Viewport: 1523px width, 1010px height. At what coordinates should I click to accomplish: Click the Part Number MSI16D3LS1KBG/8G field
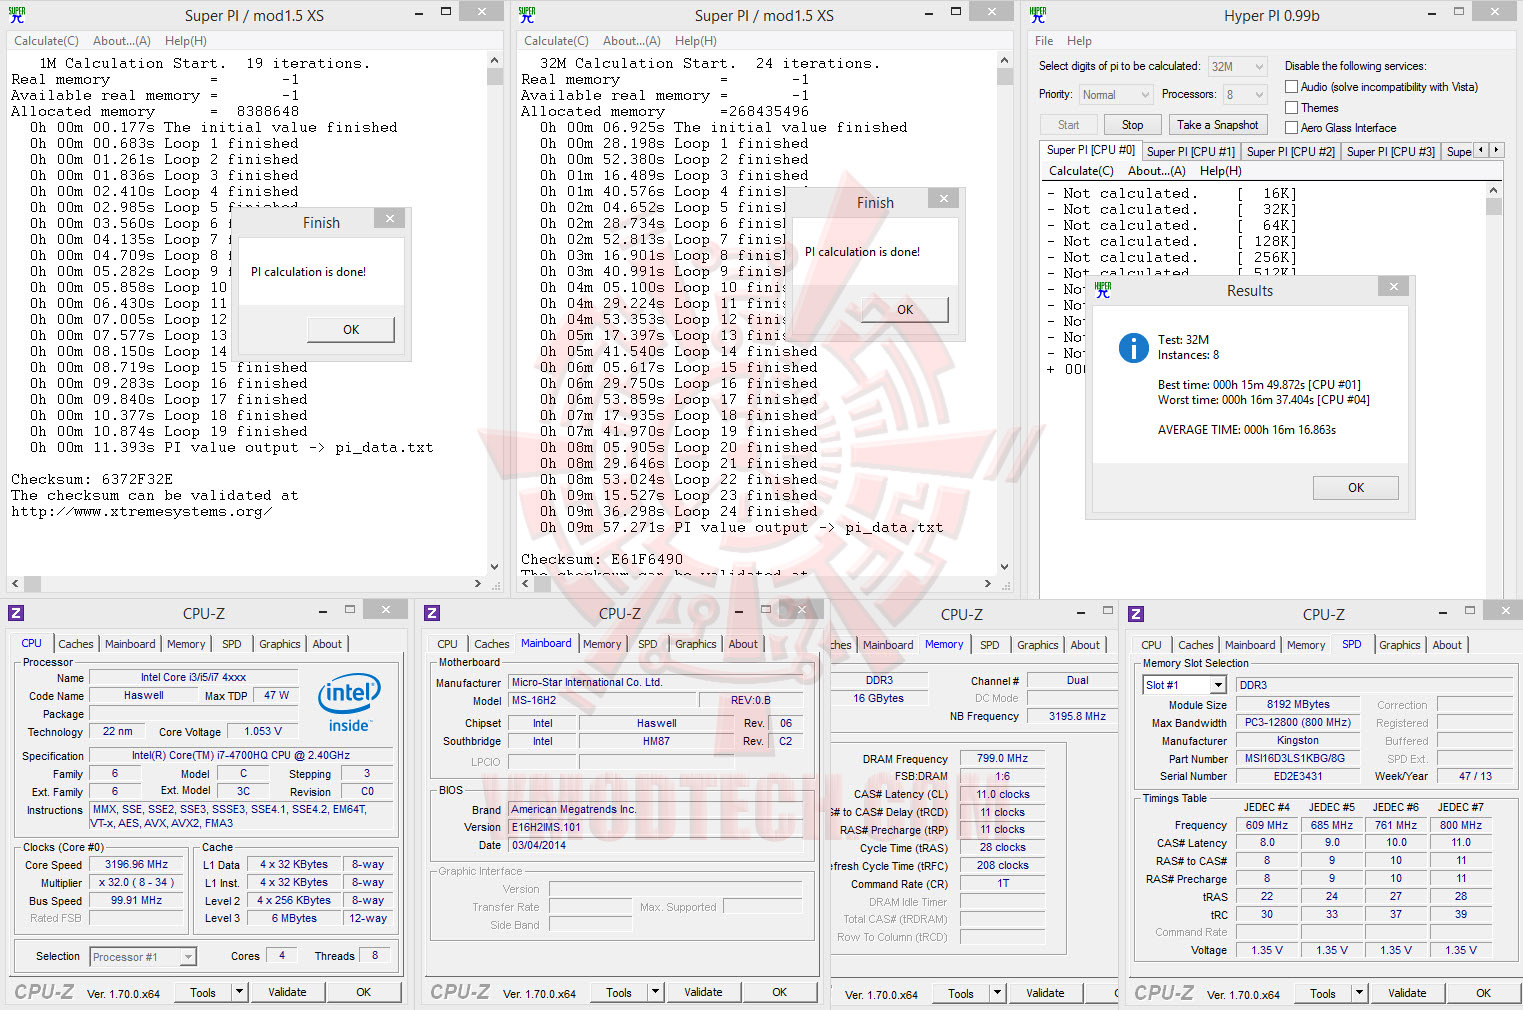(x=1297, y=759)
